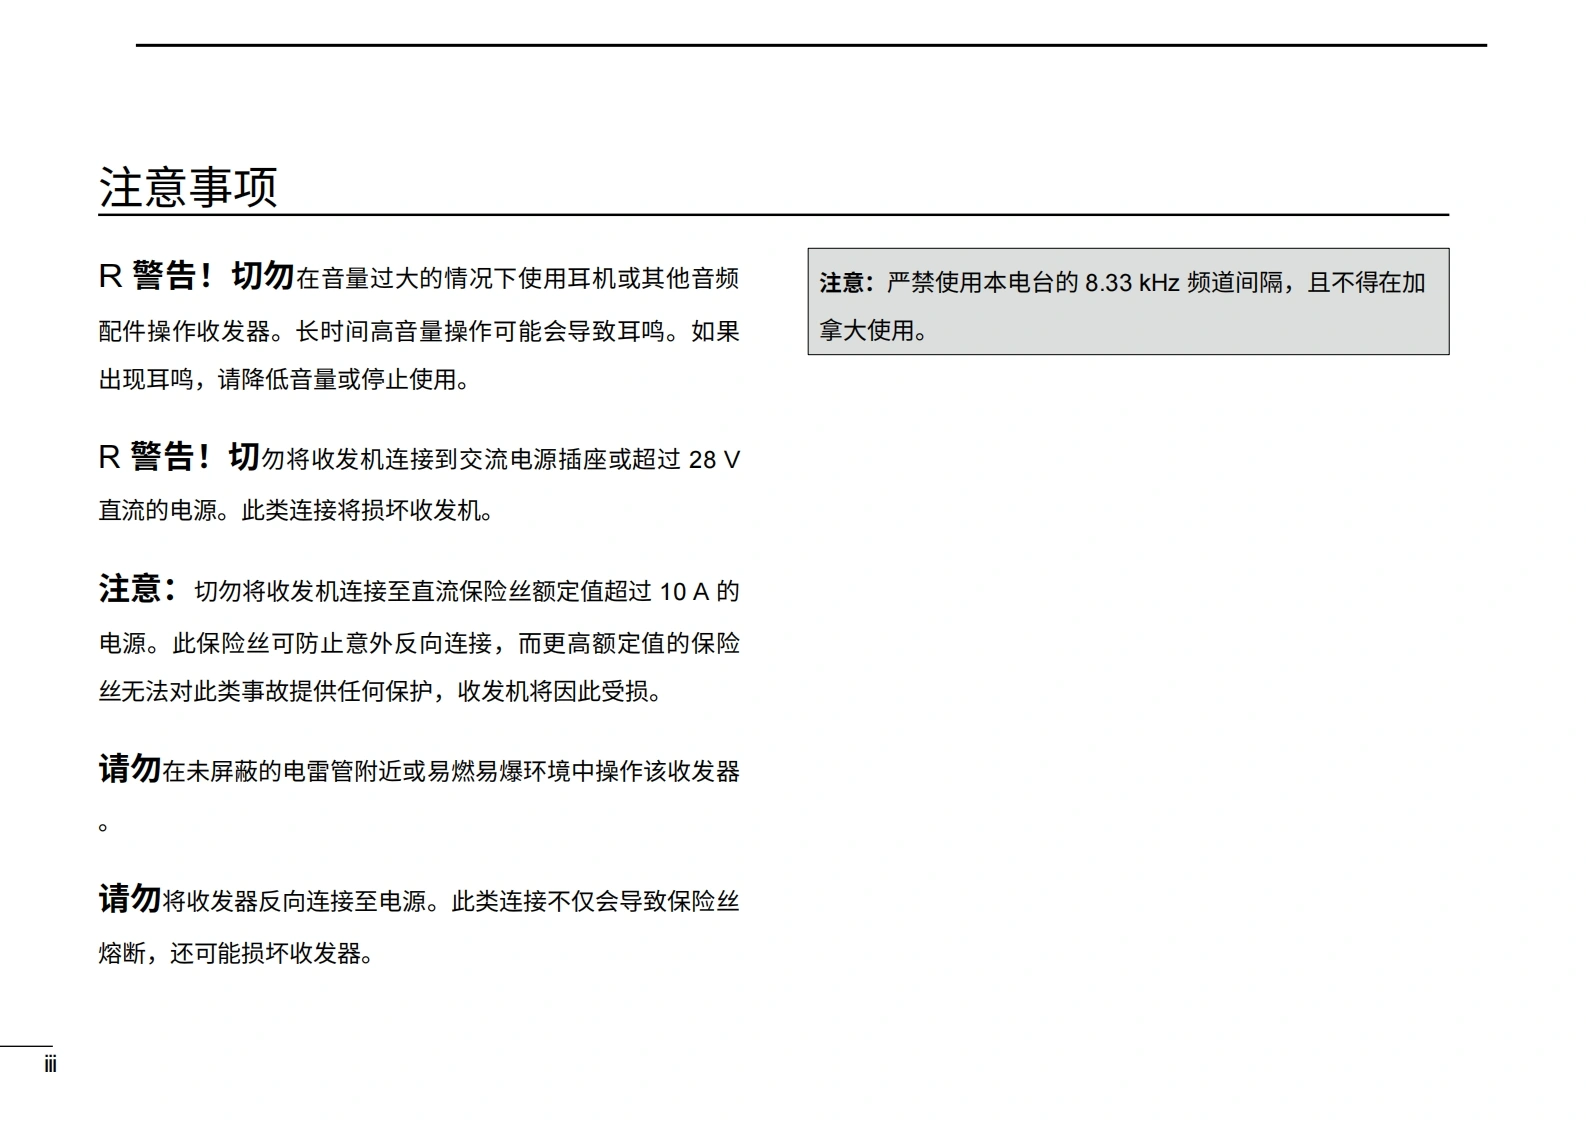Click 请勿 before 在未屏蔽的电雷管附近

129,769
